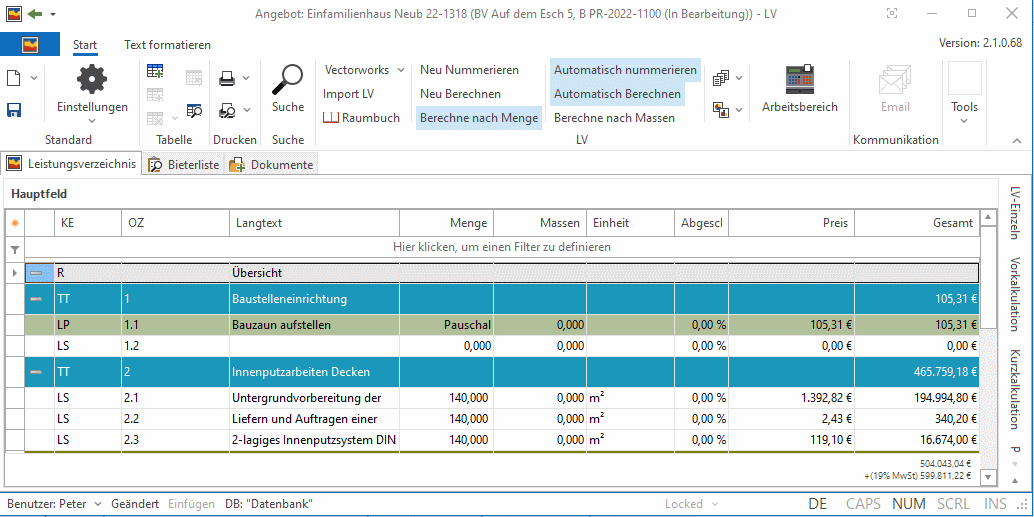Click Neu Nummerieren
The width and height of the screenshot is (1034, 517).
coord(470,70)
